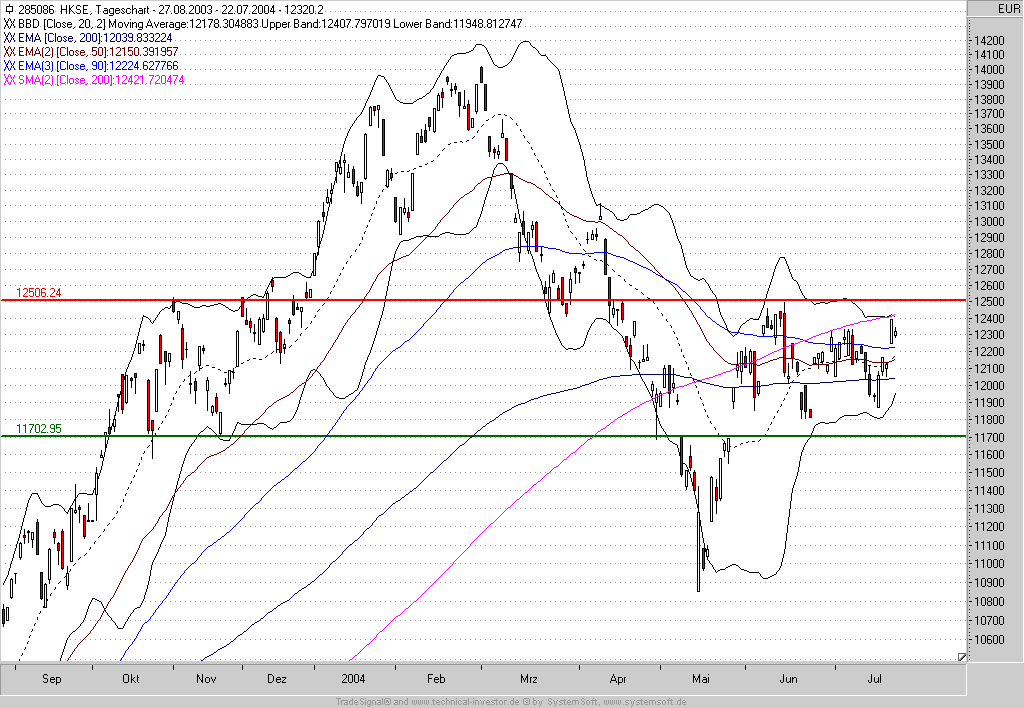
Task: Select the green horizontal support line
Action: pyautogui.click(x=483, y=436)
